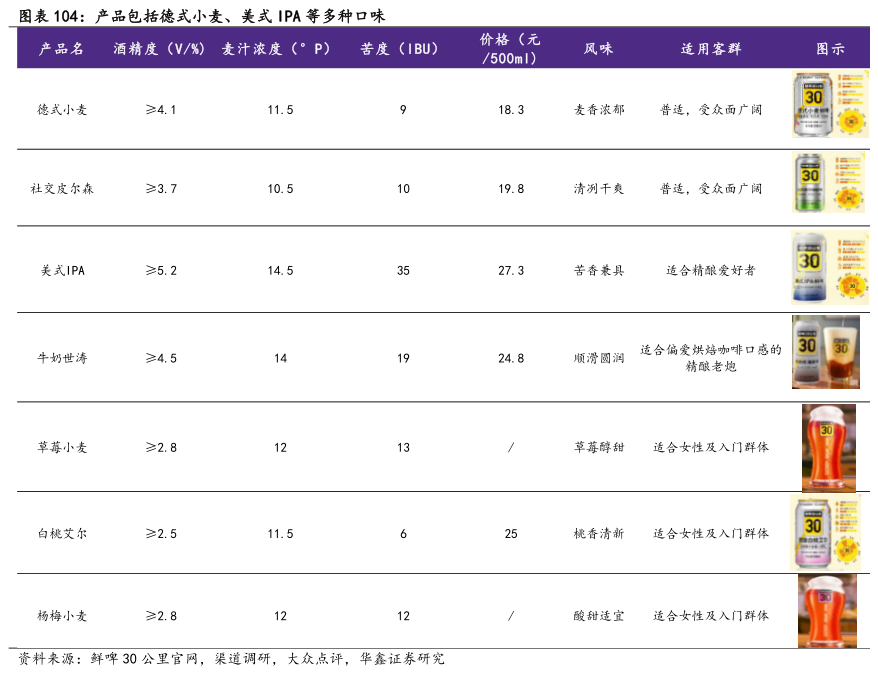Select the 白桃艾尔 can image
This screenshot has height=694, width=878.
point(825,533)
